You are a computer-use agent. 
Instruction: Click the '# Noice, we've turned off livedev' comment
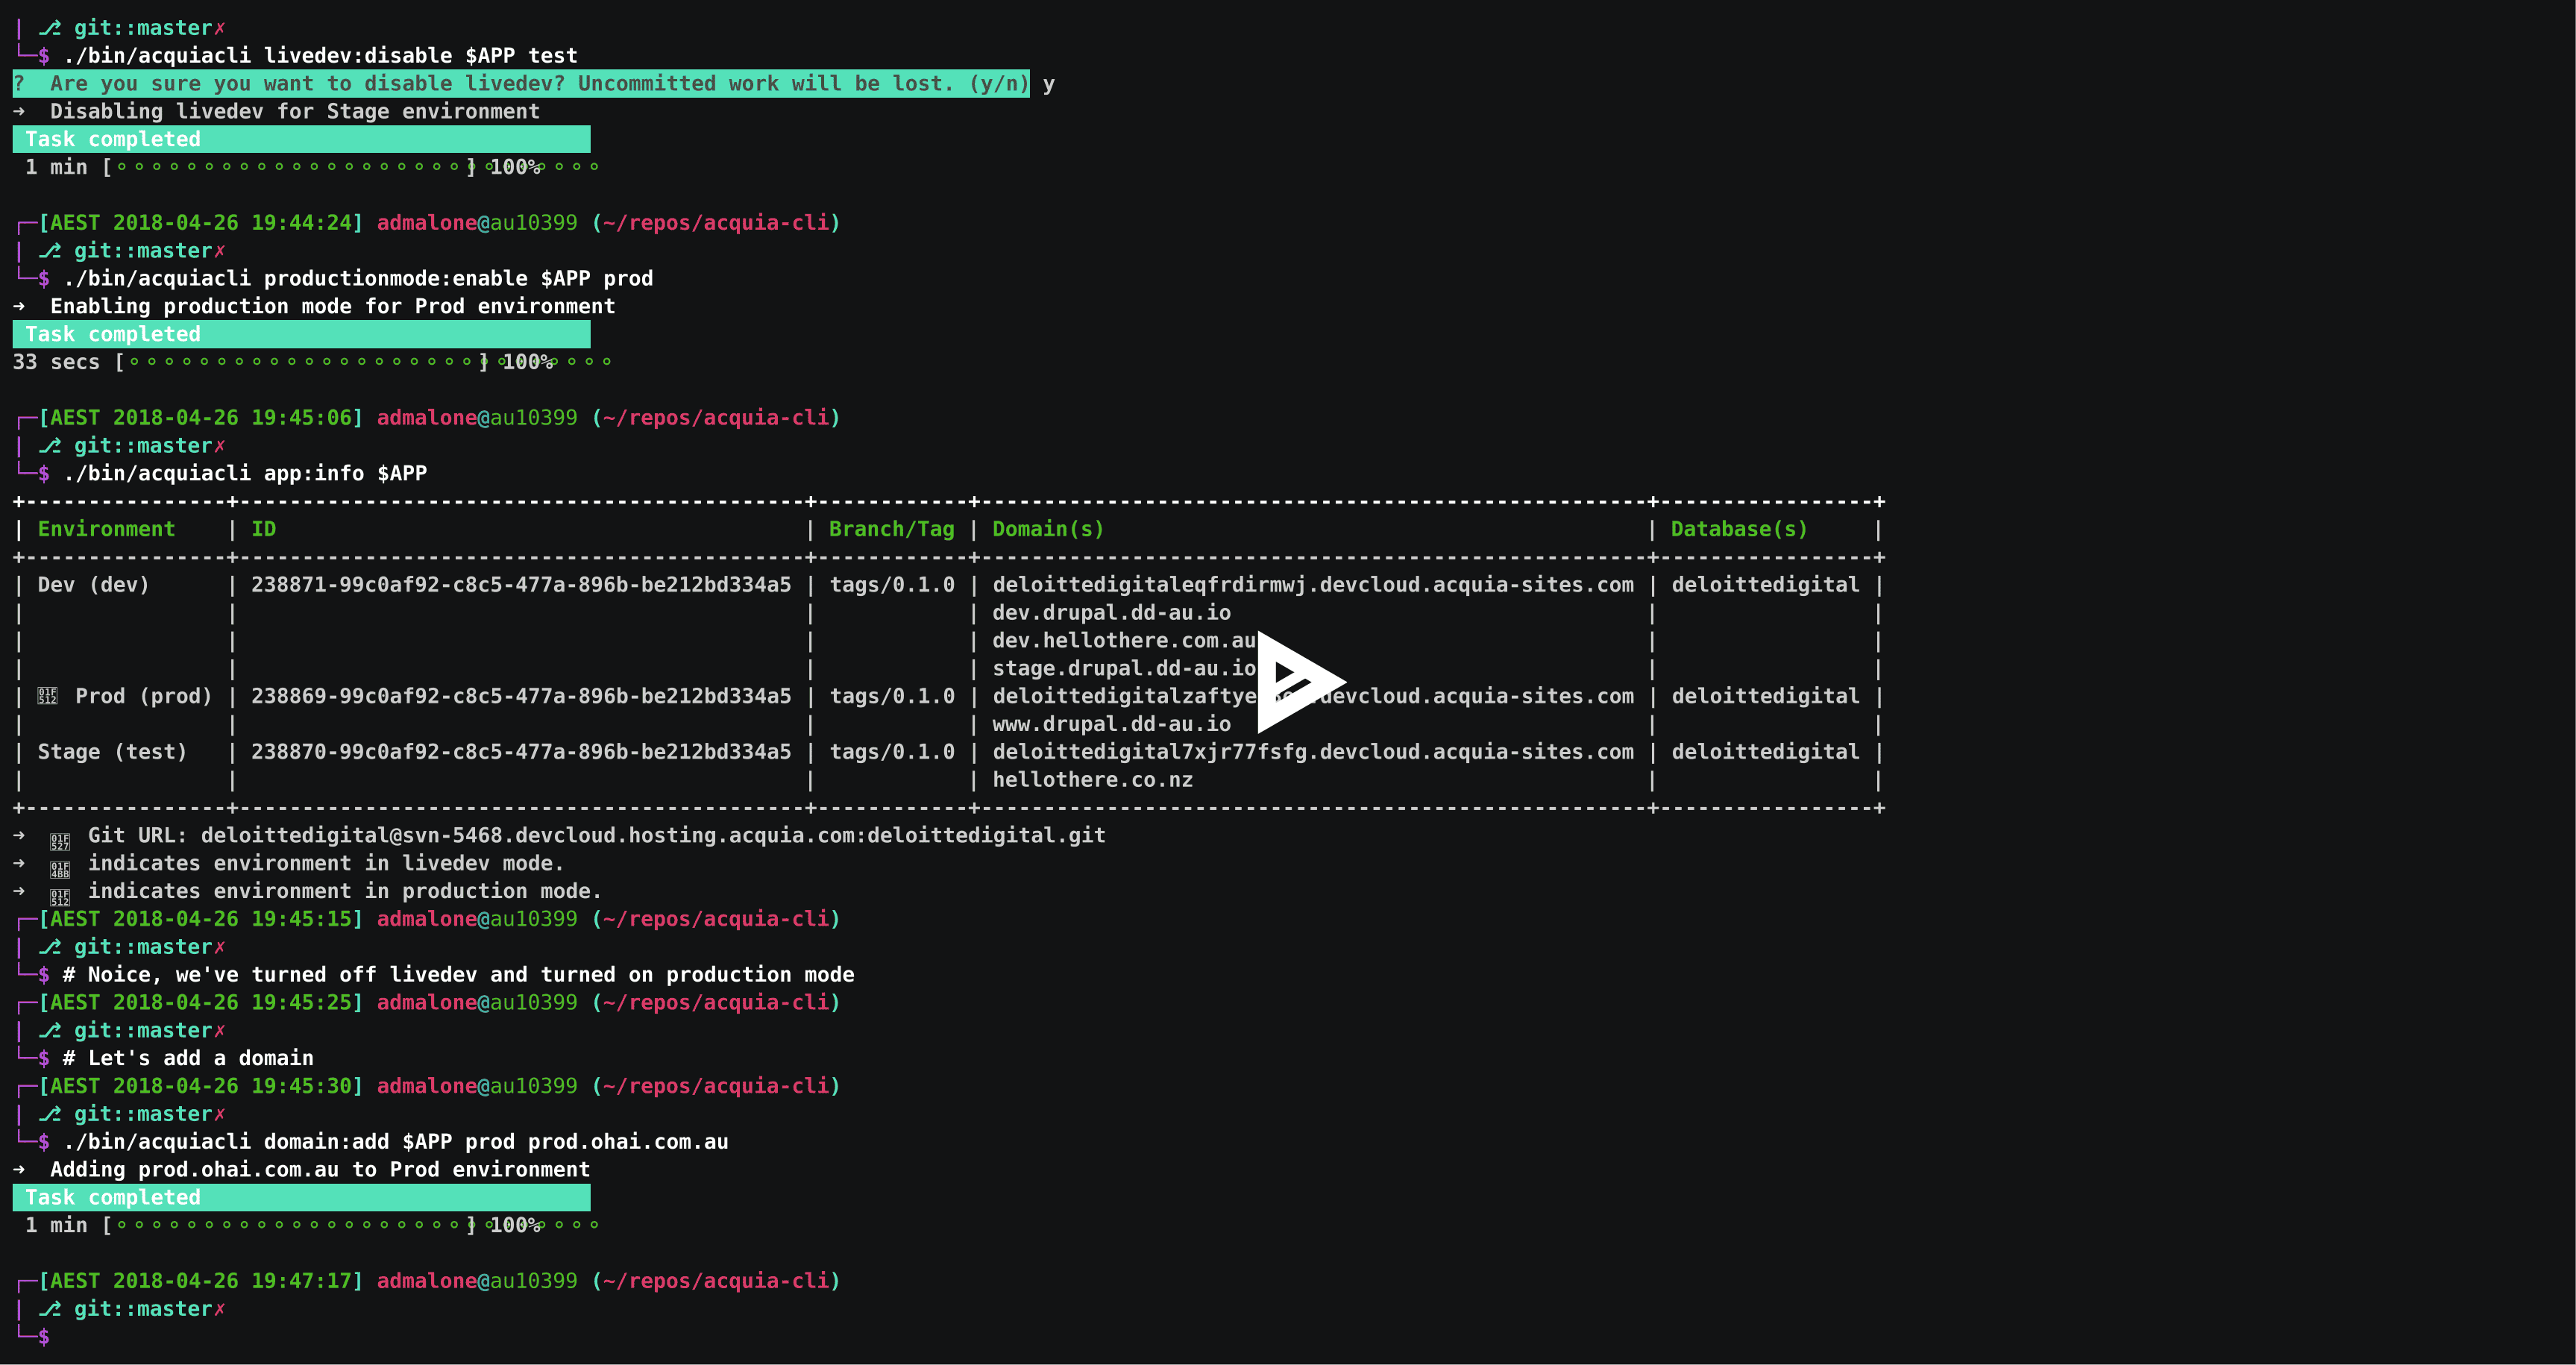[x=459, y=975]
